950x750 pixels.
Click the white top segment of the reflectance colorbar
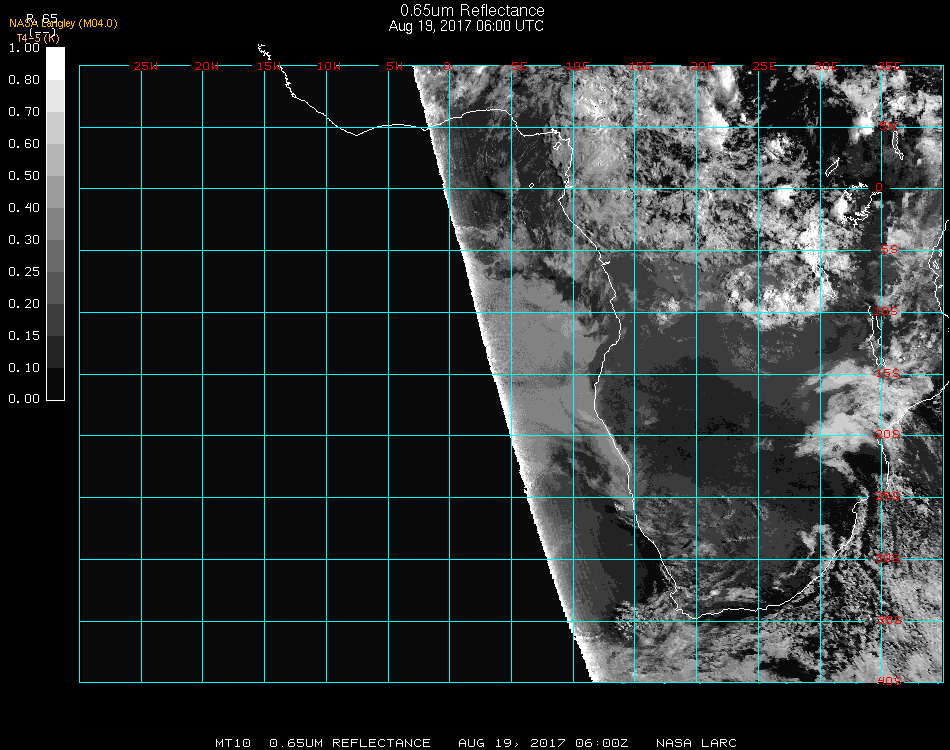click(55, 64)
